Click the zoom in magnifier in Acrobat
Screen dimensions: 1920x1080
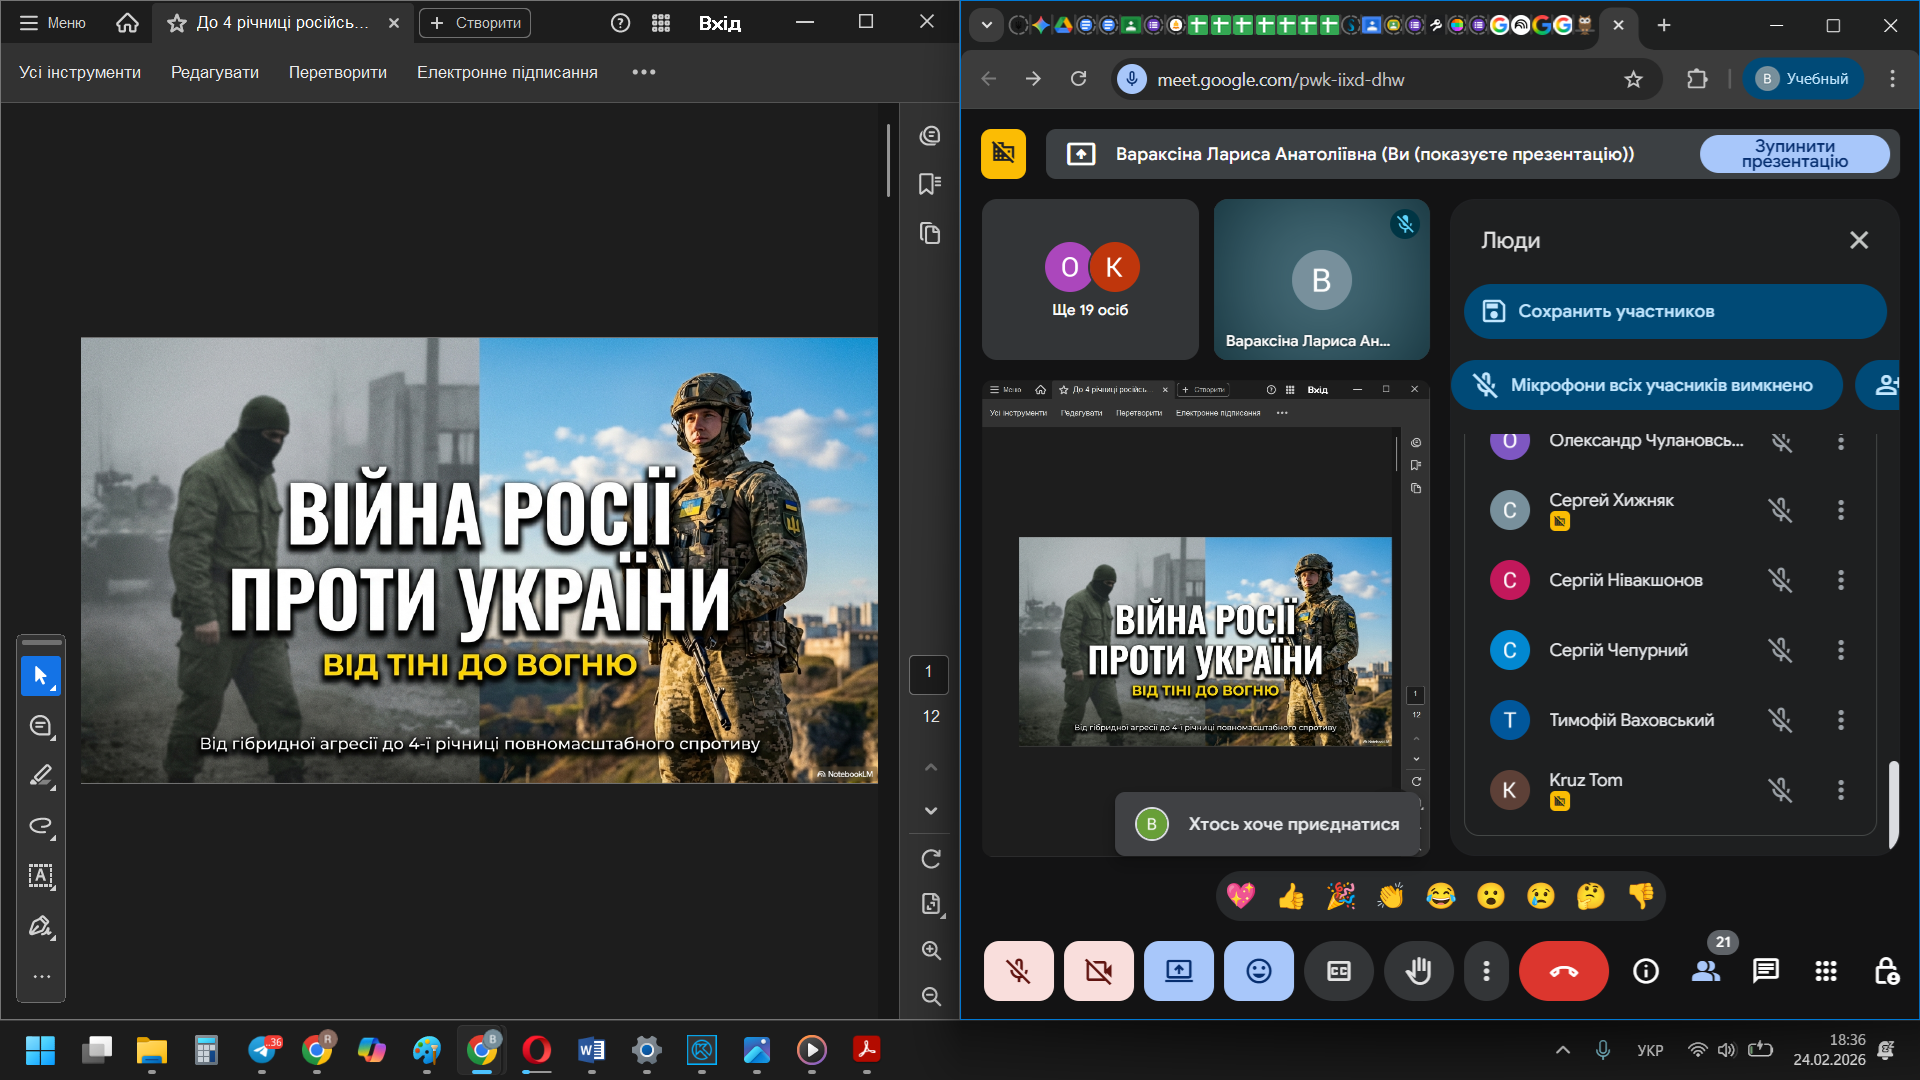click(x=931, y=950)
